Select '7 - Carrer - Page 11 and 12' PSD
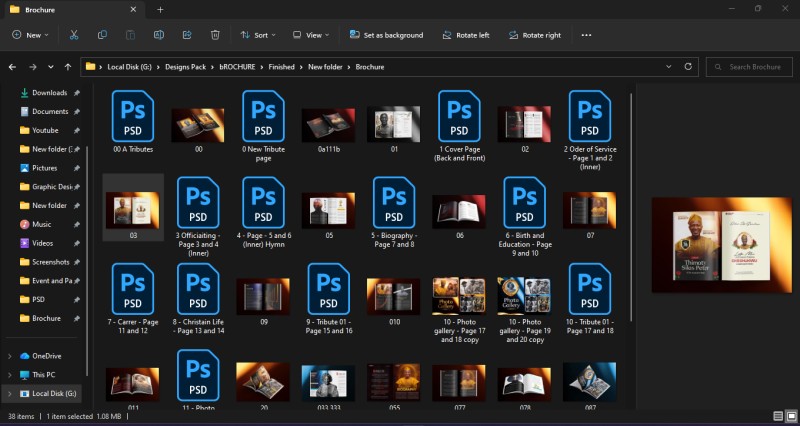This screenshot has width=800, height=426. click(x=133, y=298)
